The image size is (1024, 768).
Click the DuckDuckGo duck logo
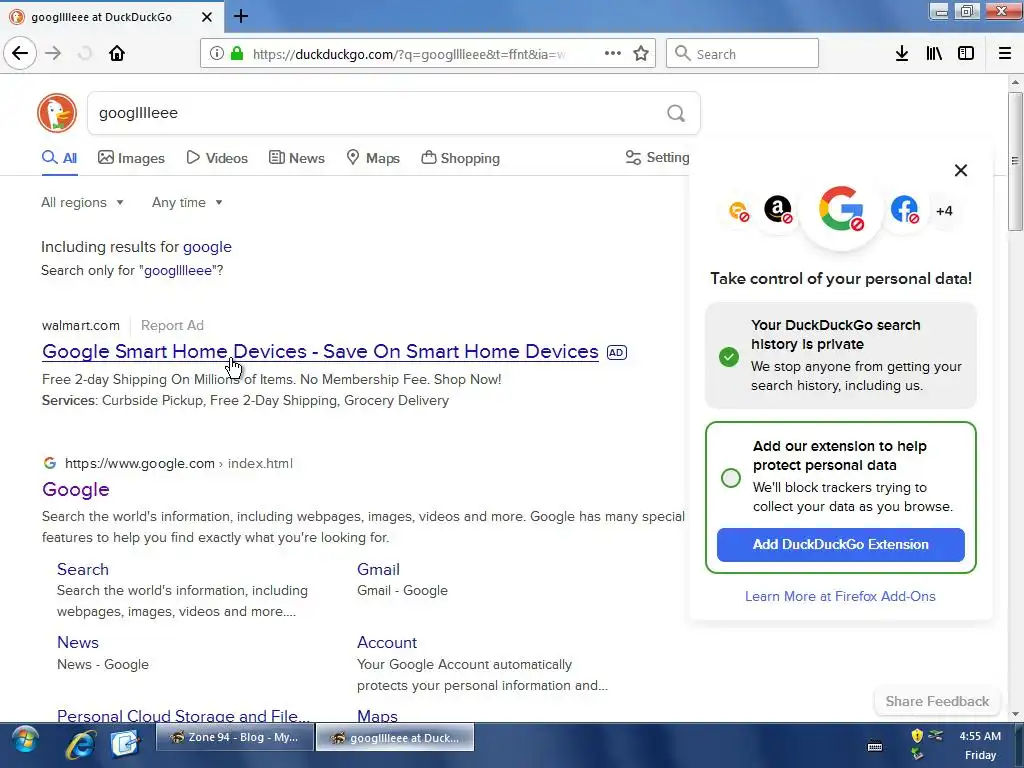[x=57, y=113]
